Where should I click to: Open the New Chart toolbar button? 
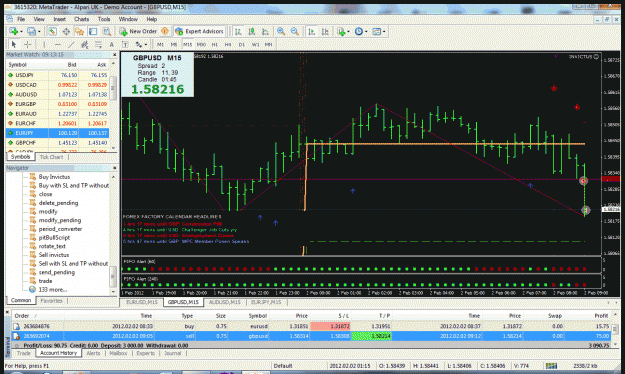coord(15,31)
